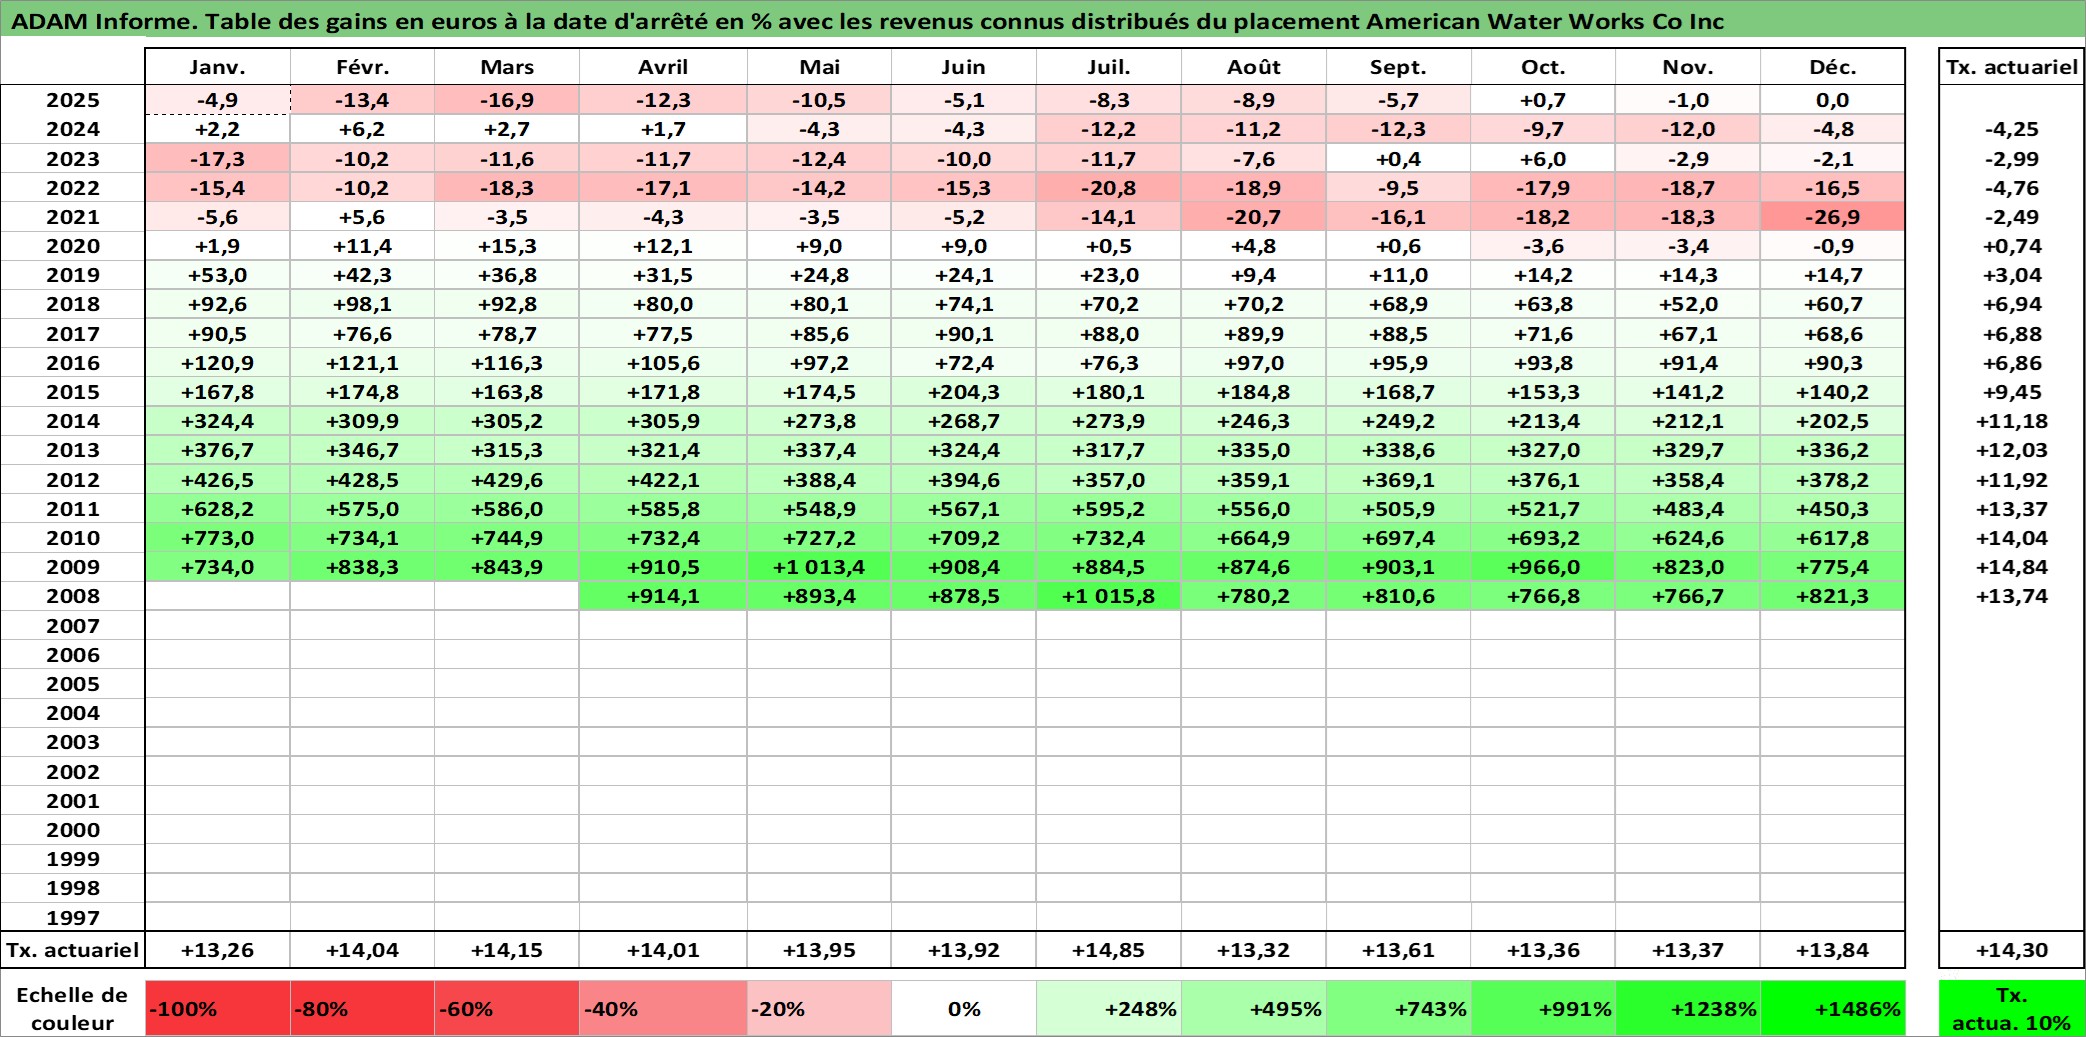Viewport: 2086px width, 1037px height.
Task: Select the red -100% color scale swatch
Action: 218,1008
